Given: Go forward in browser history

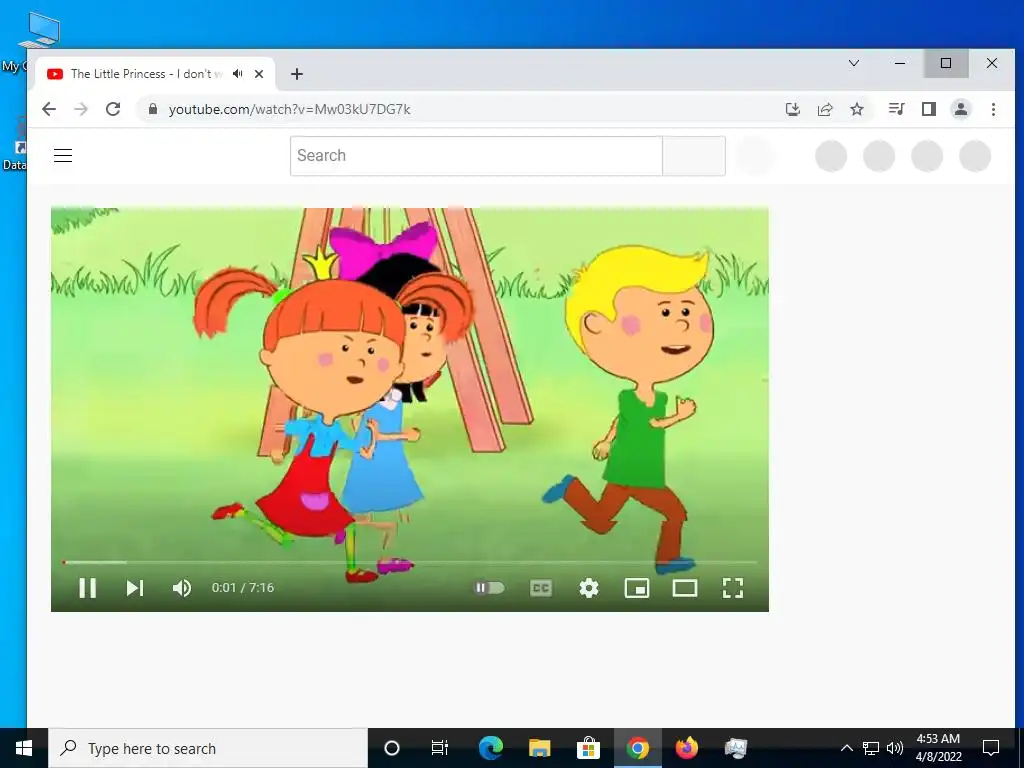Looking at the screenshot, I should tap(81, 109).
